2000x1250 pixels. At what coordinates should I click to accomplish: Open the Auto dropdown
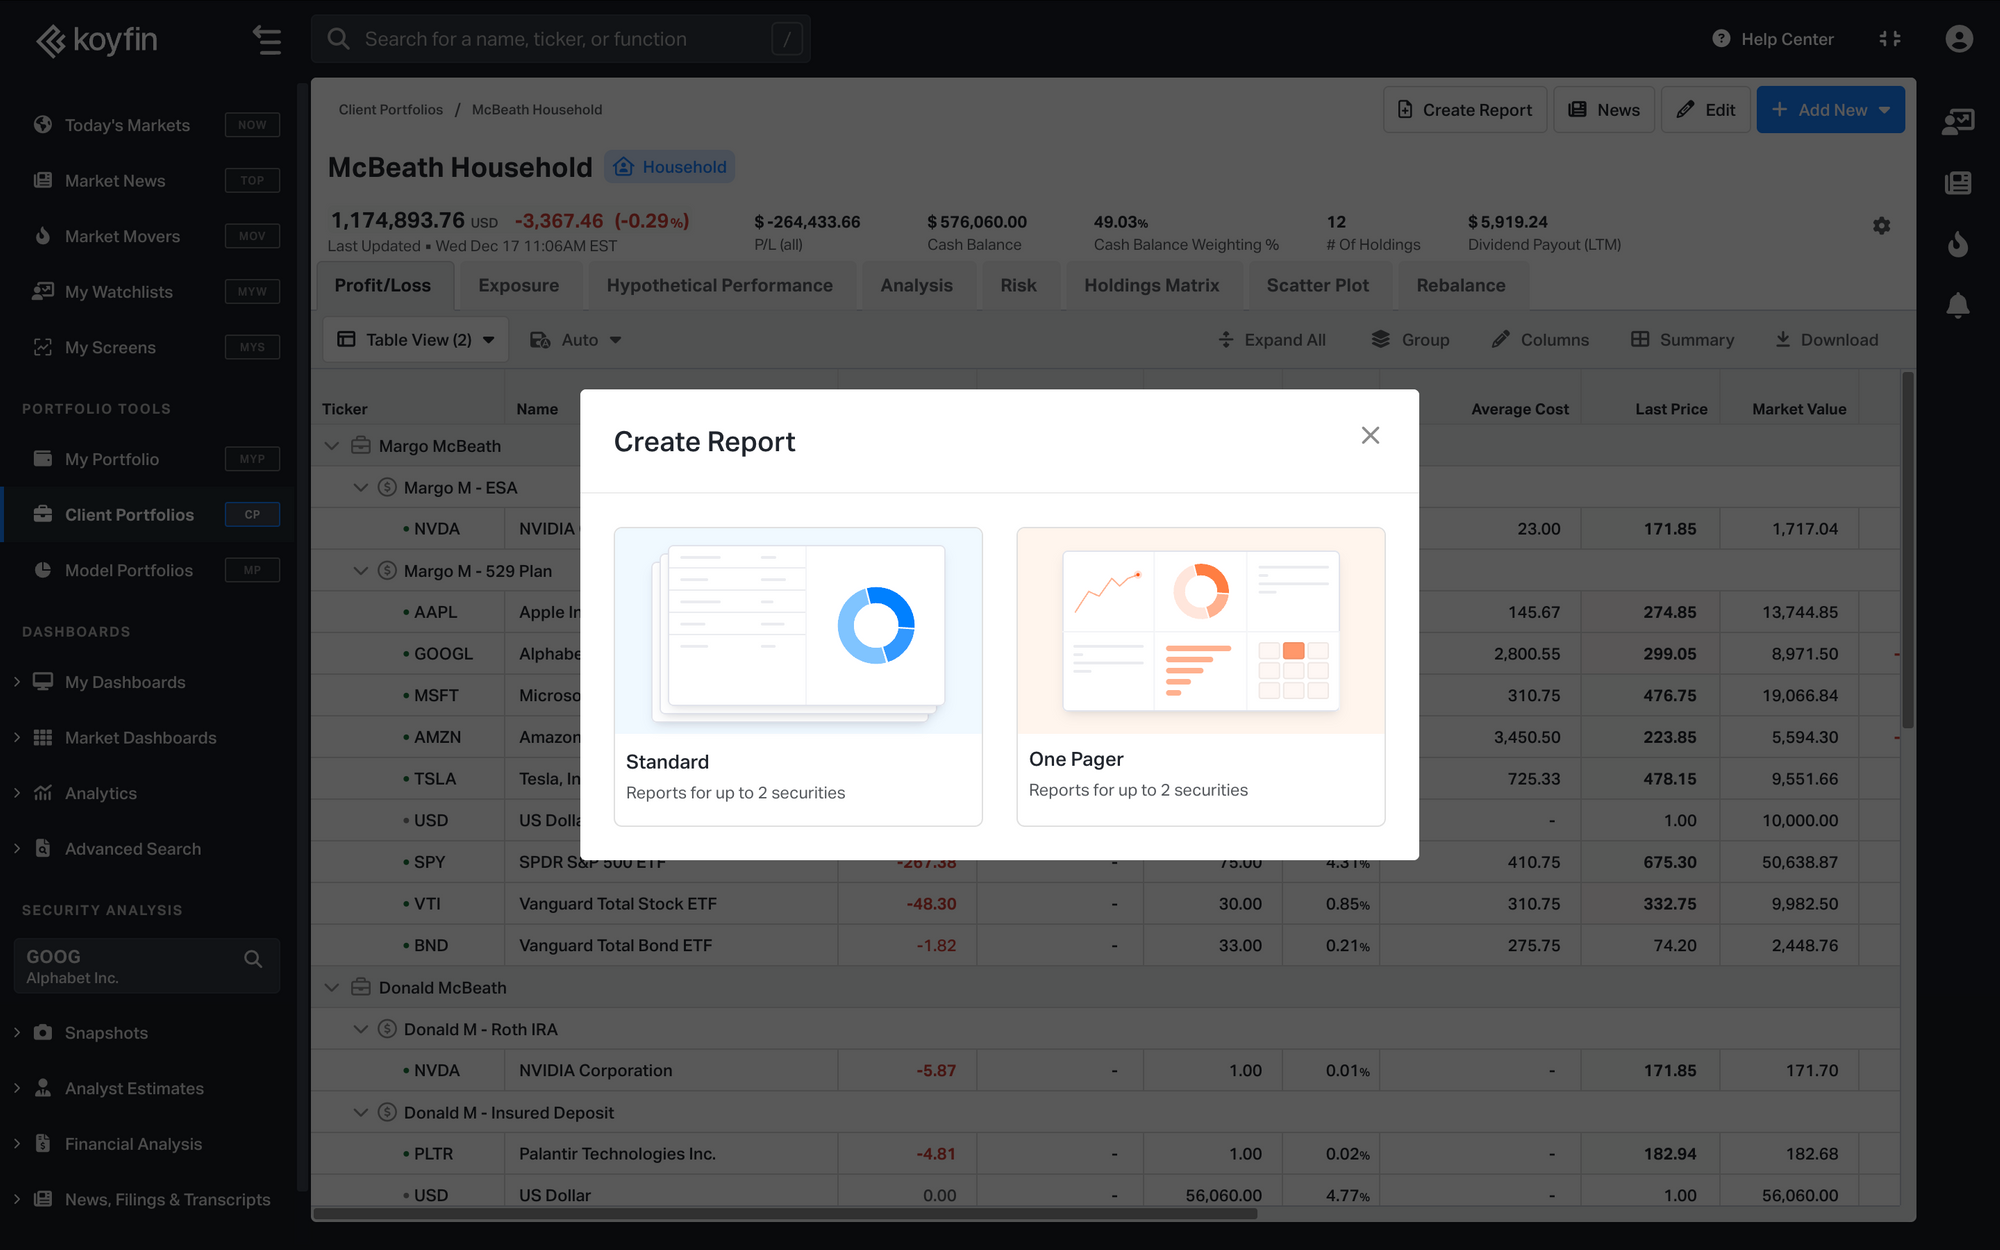click(576, 340)
